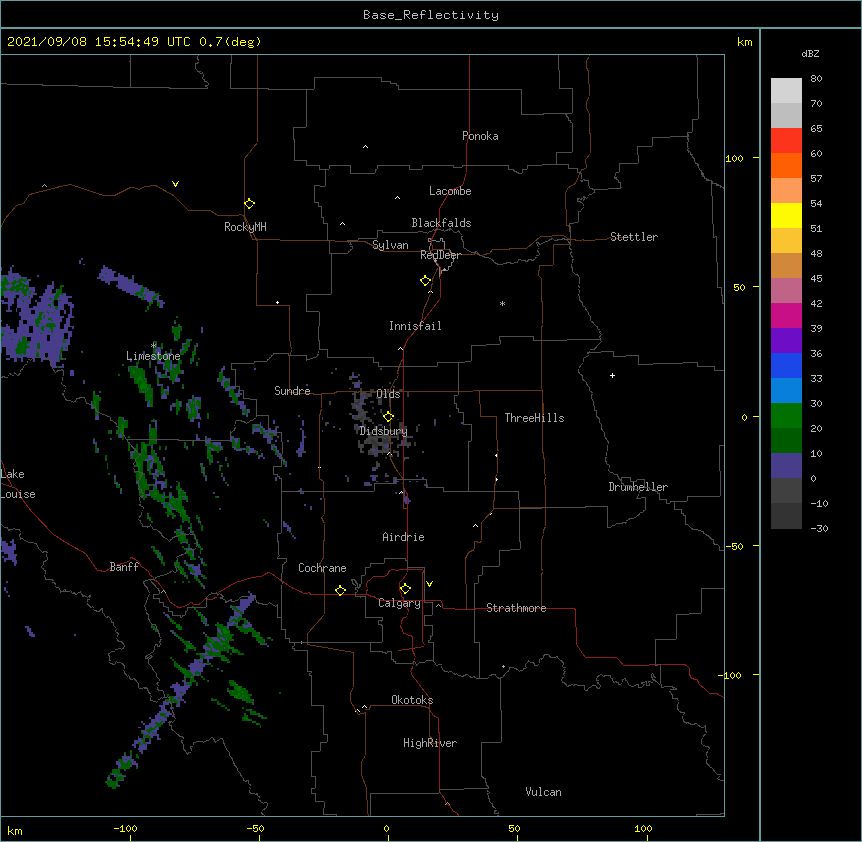Select the light gray 80–70 dBZ swatch
The width and height of the screenshot is (862, 842).
click(x=786, y=91)
